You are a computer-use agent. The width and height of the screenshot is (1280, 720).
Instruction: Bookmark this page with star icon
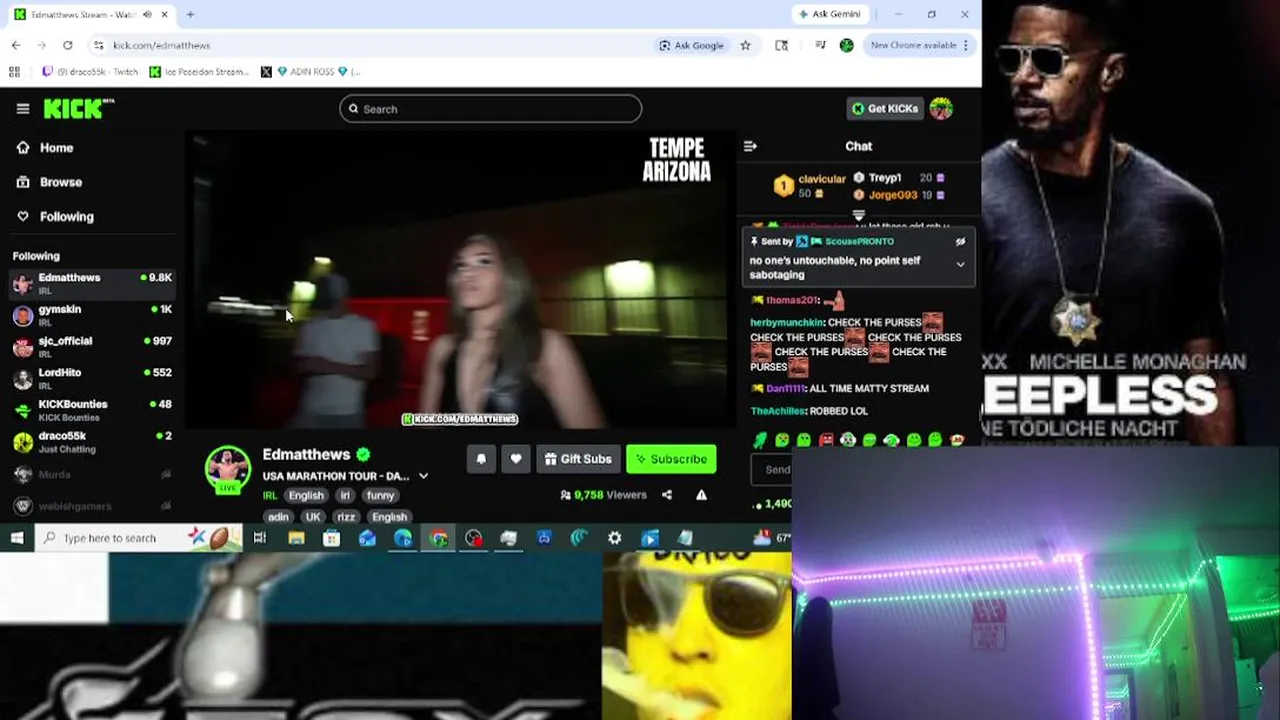pyautogui.click(x=745, y=45)
